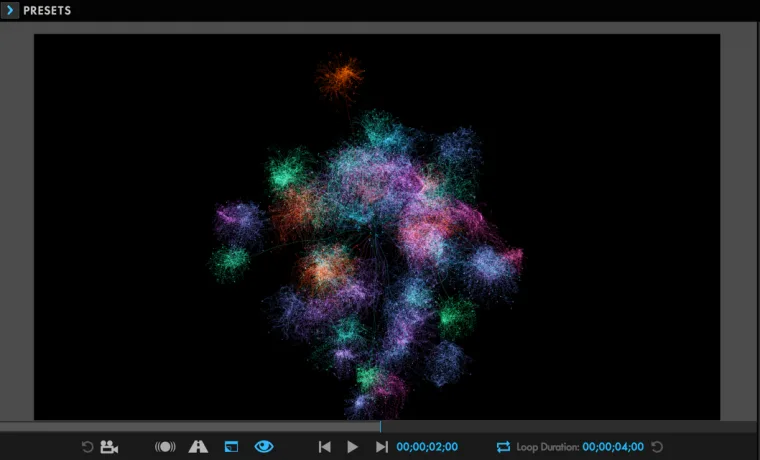Toggle the road-shaped perspective grid icon

[x=198, y=446]
